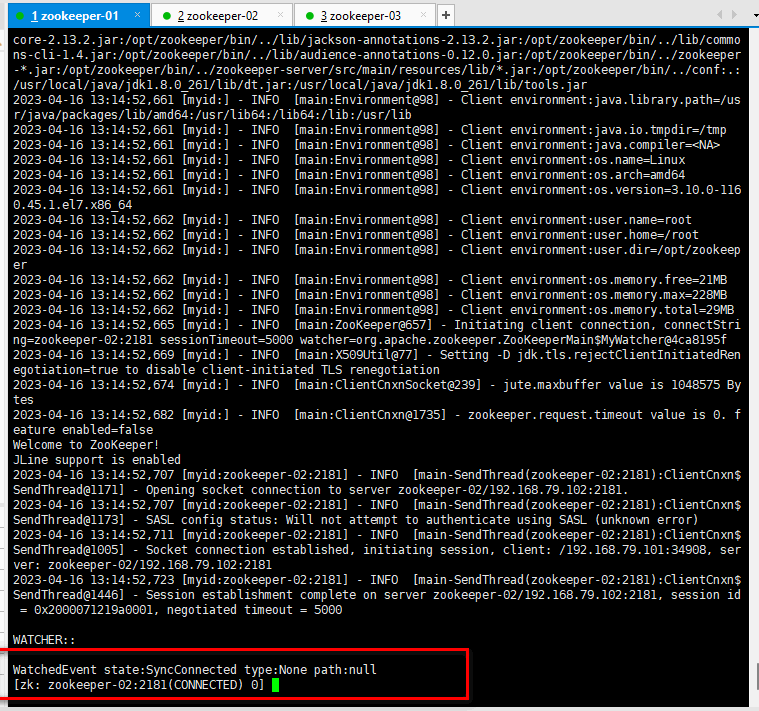Viewport: 759px width, 711px height.
Task: Click the 'Socket connection established' log line
Action: pos(377,550)
